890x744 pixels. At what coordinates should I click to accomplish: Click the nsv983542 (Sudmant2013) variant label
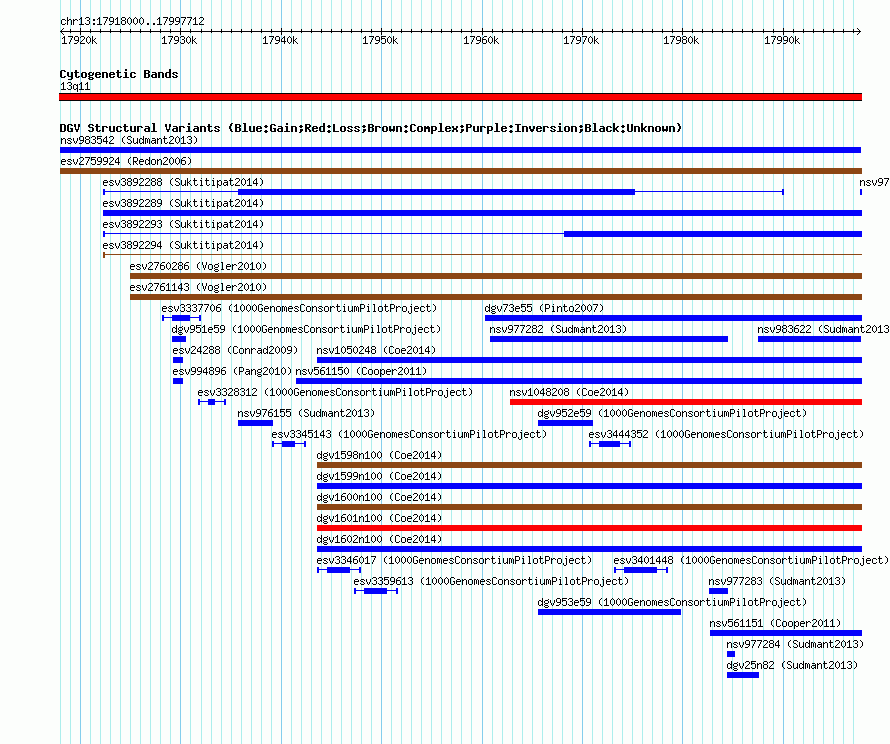pyautogui.click(x=129, y=140)
